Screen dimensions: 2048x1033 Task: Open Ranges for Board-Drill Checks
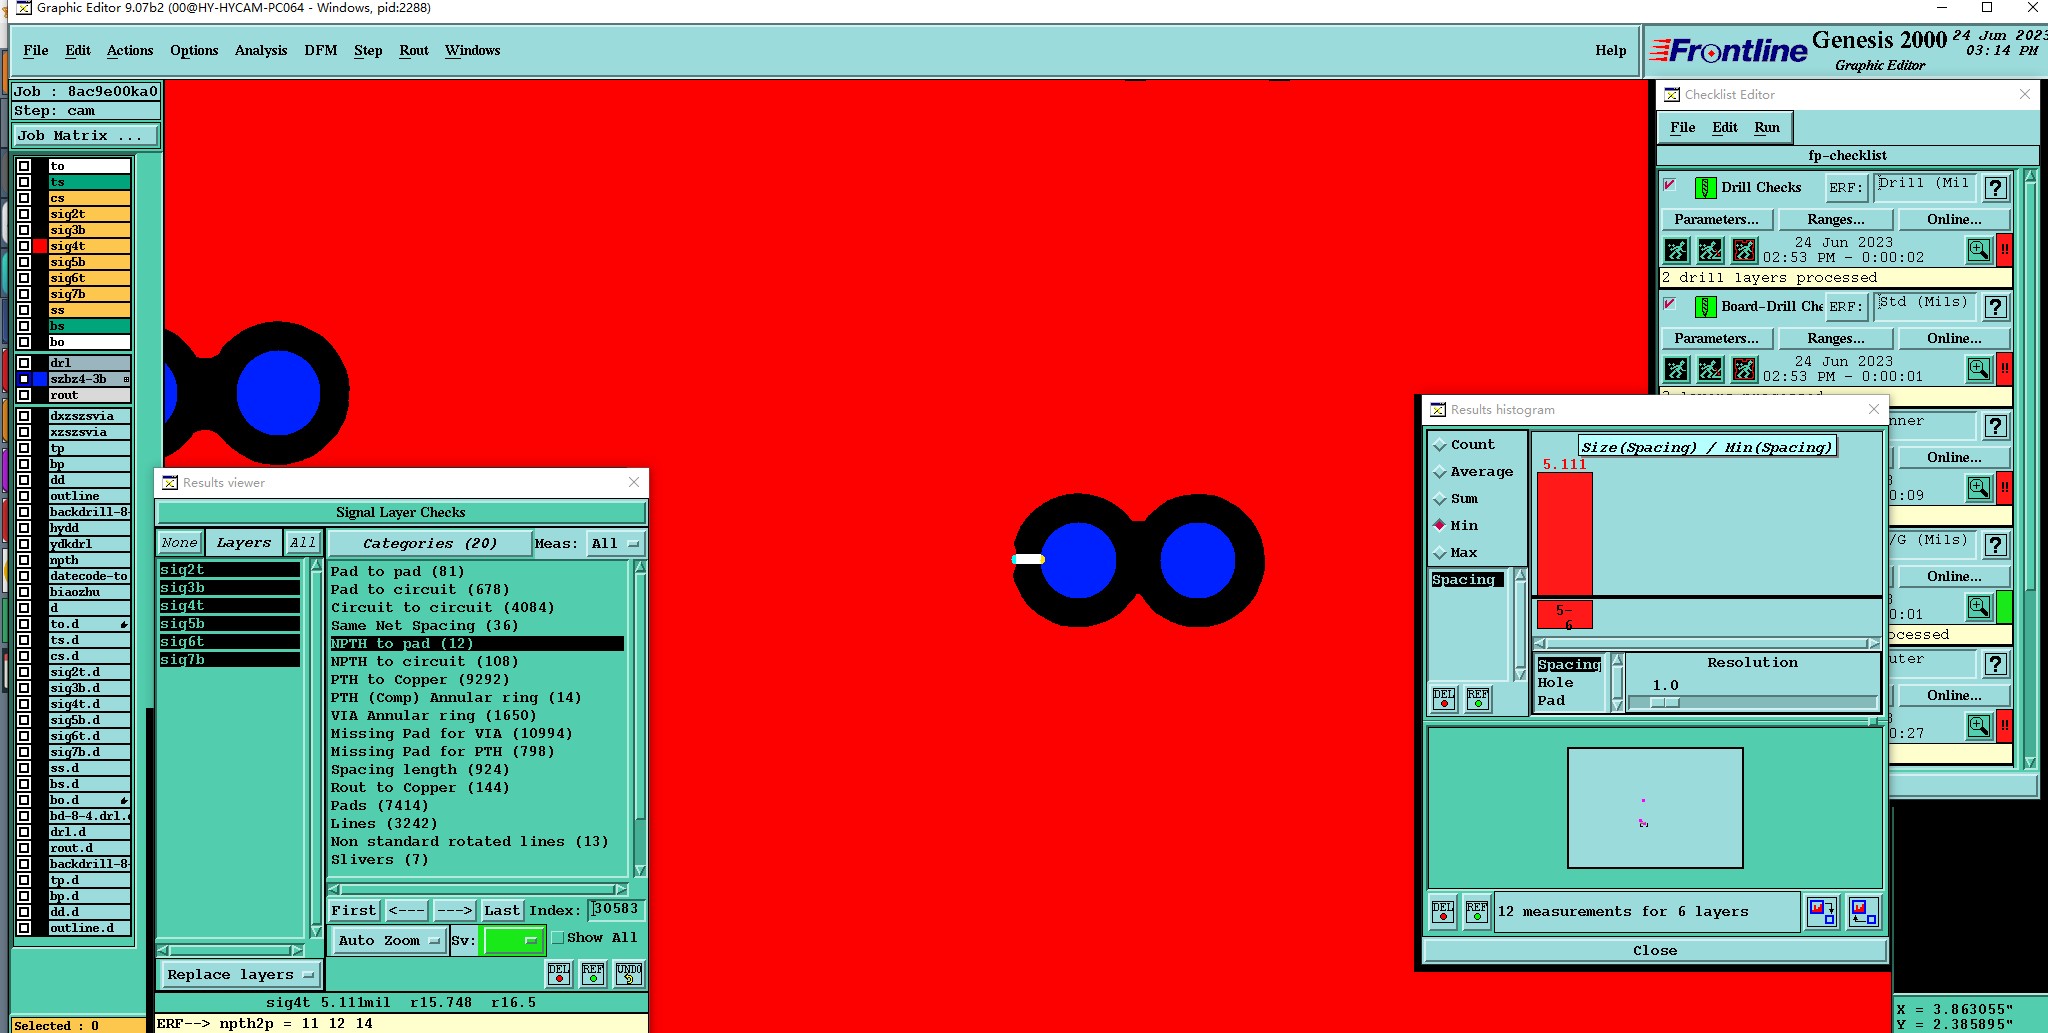pos(1835,338)
